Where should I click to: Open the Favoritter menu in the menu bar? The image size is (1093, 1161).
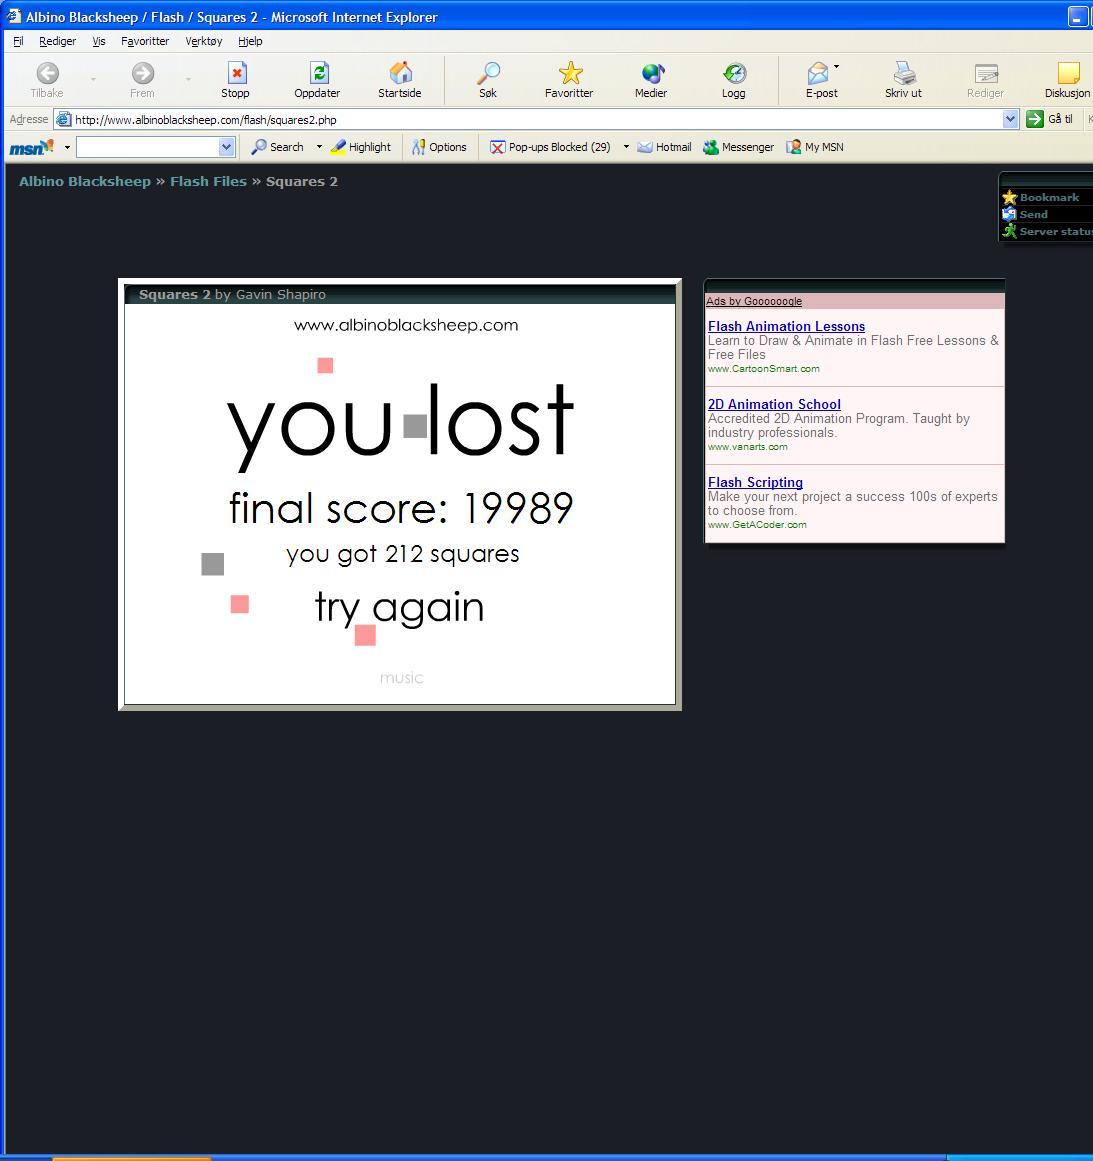(x=145, y=41)
